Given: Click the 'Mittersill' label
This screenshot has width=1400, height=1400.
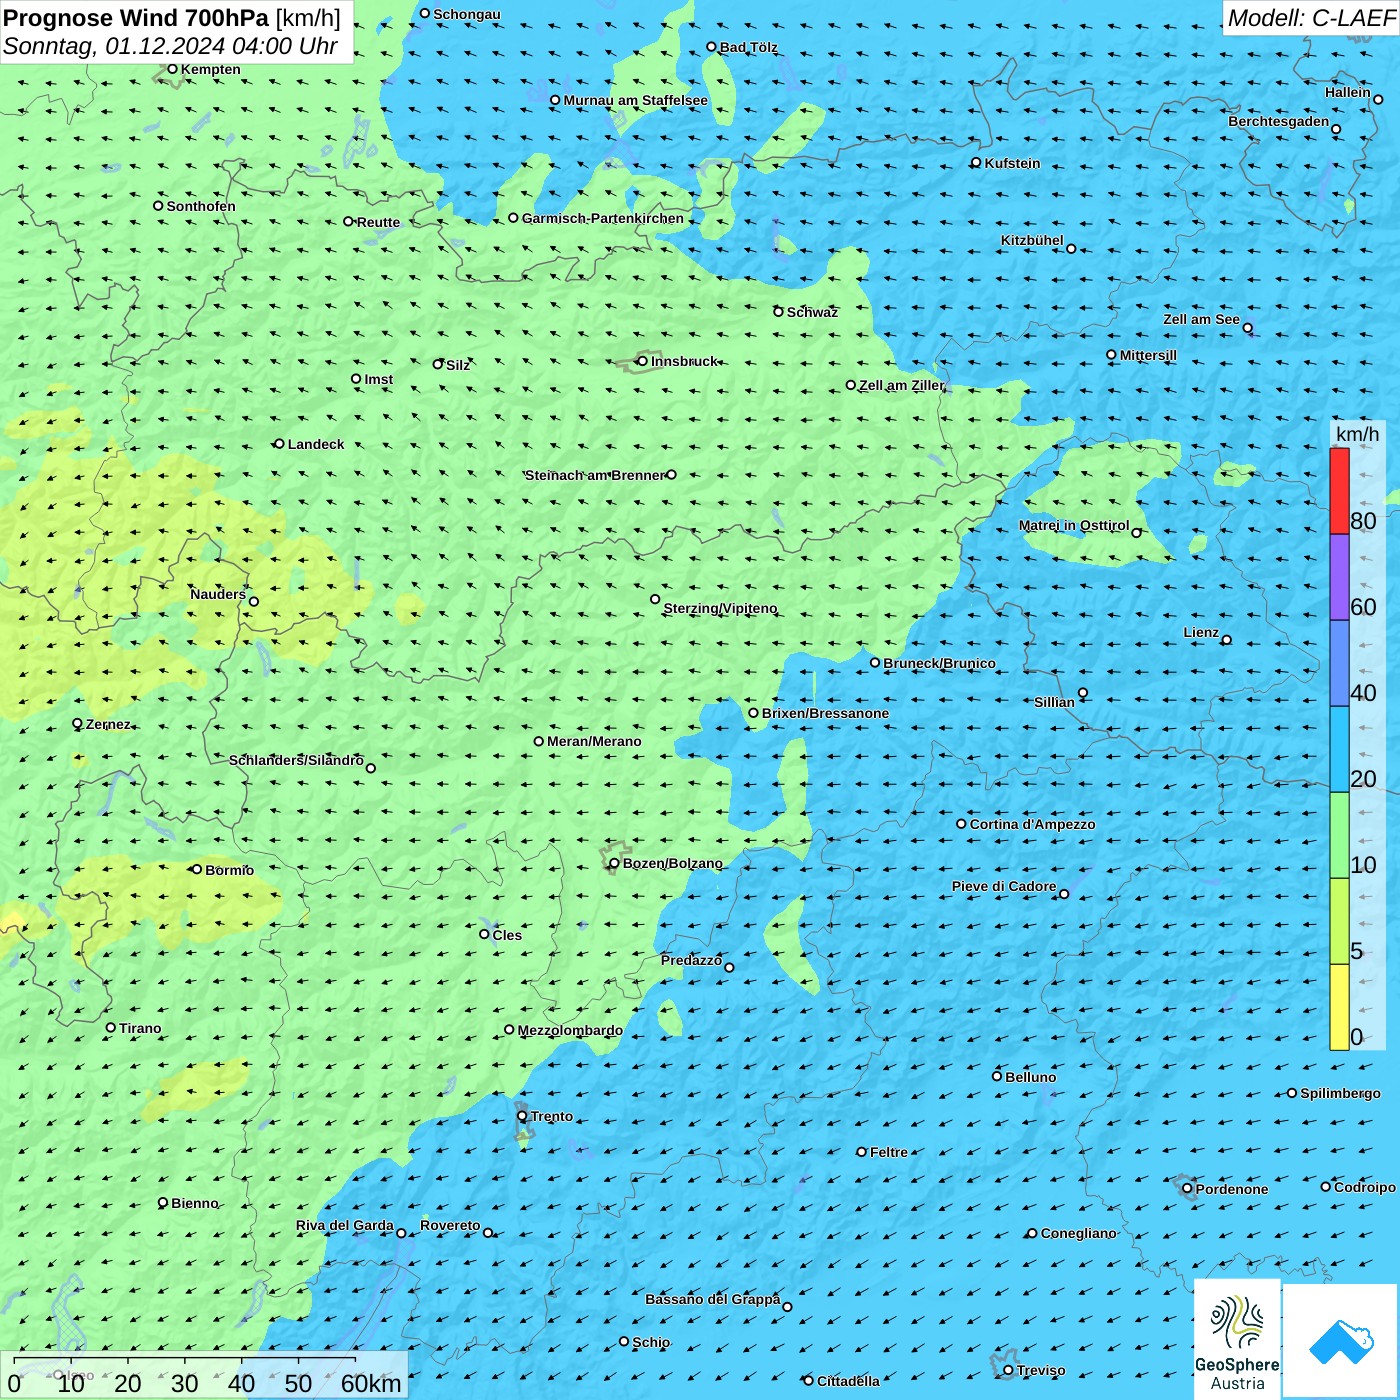Looking at the screenshot, I should pyautogui.click(x=1148, y=355).
